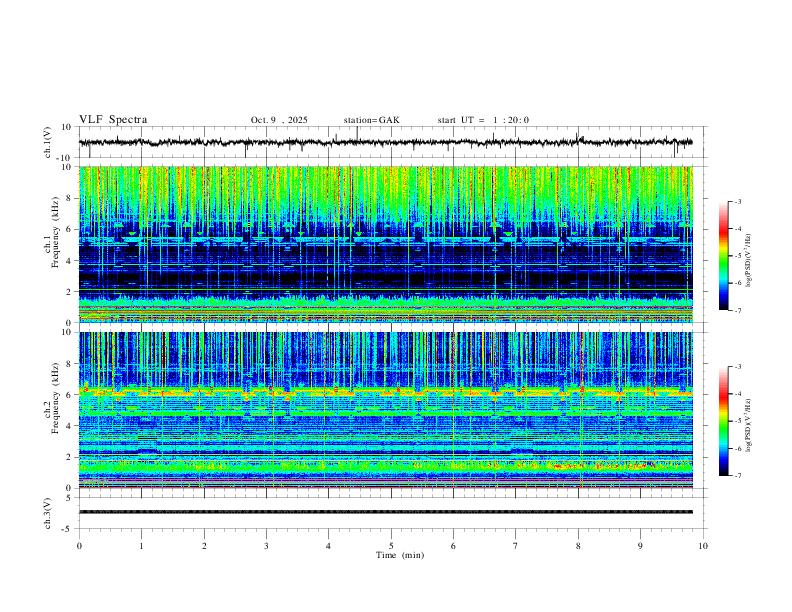Click inside the ch.1 spectrogram panel
Screen dimensions: 792x612
386,244
